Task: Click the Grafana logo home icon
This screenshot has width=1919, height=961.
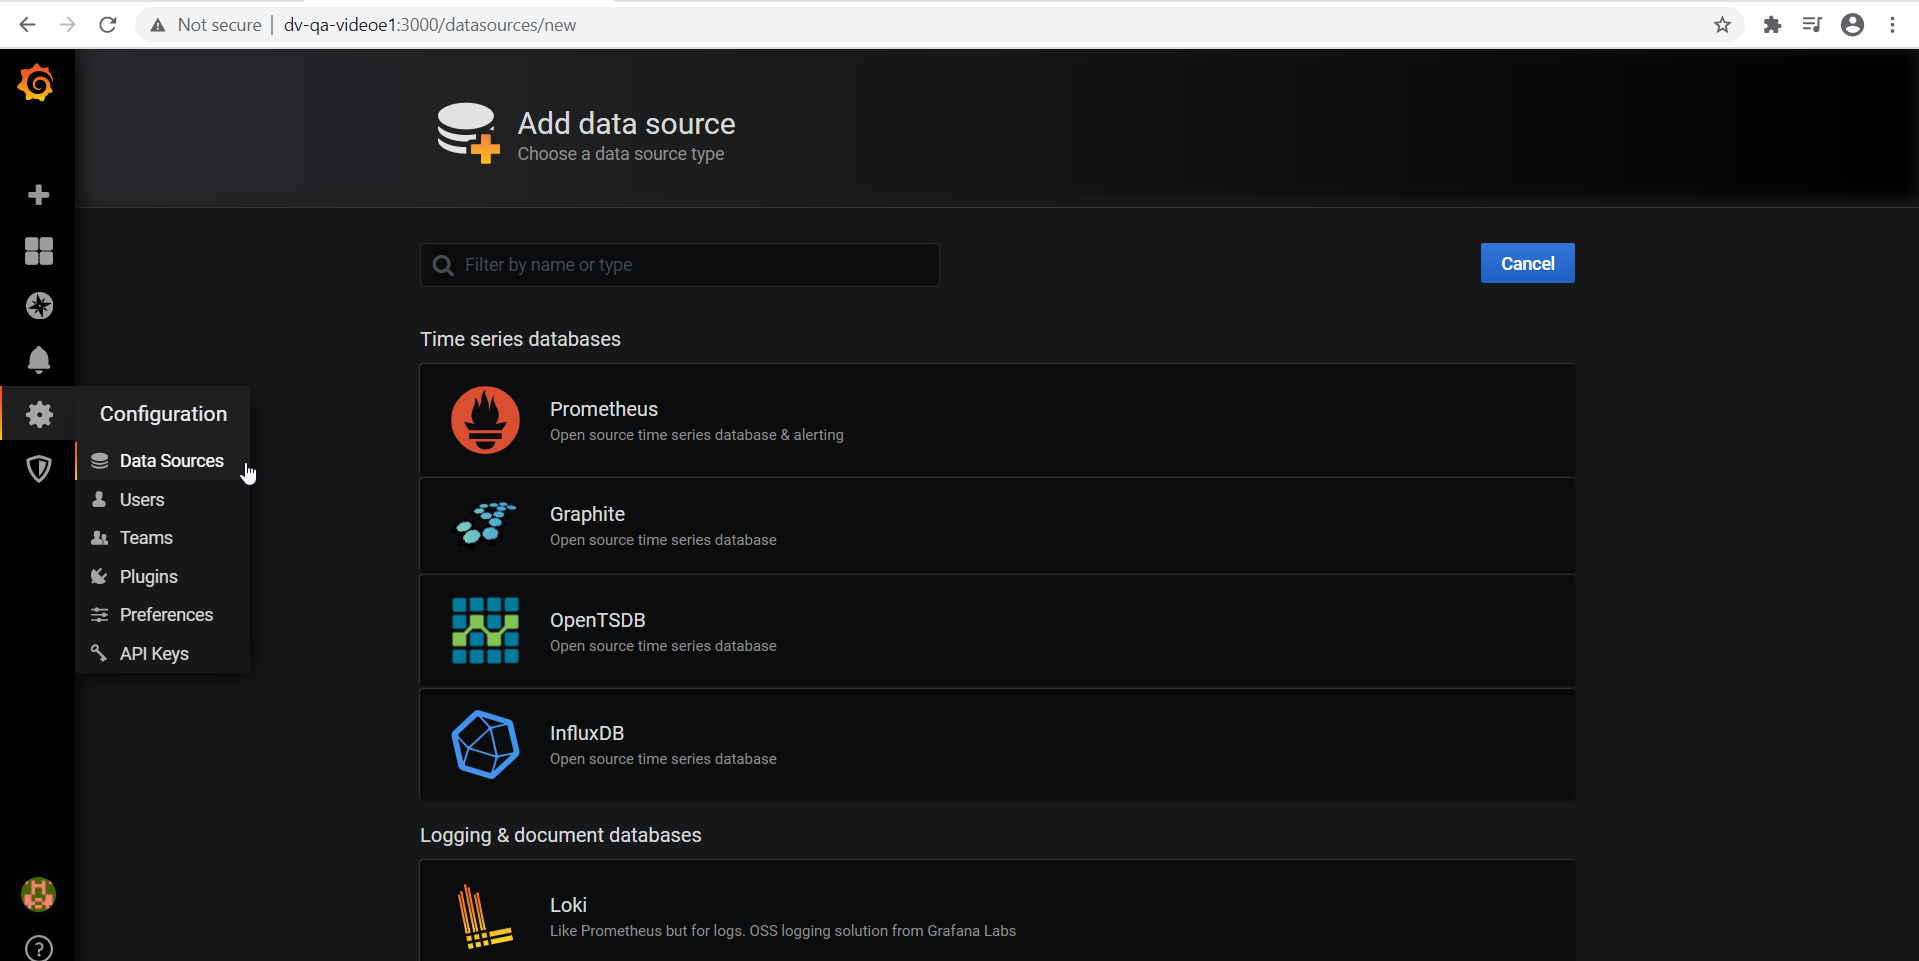Action: click(x=37, y=84)
